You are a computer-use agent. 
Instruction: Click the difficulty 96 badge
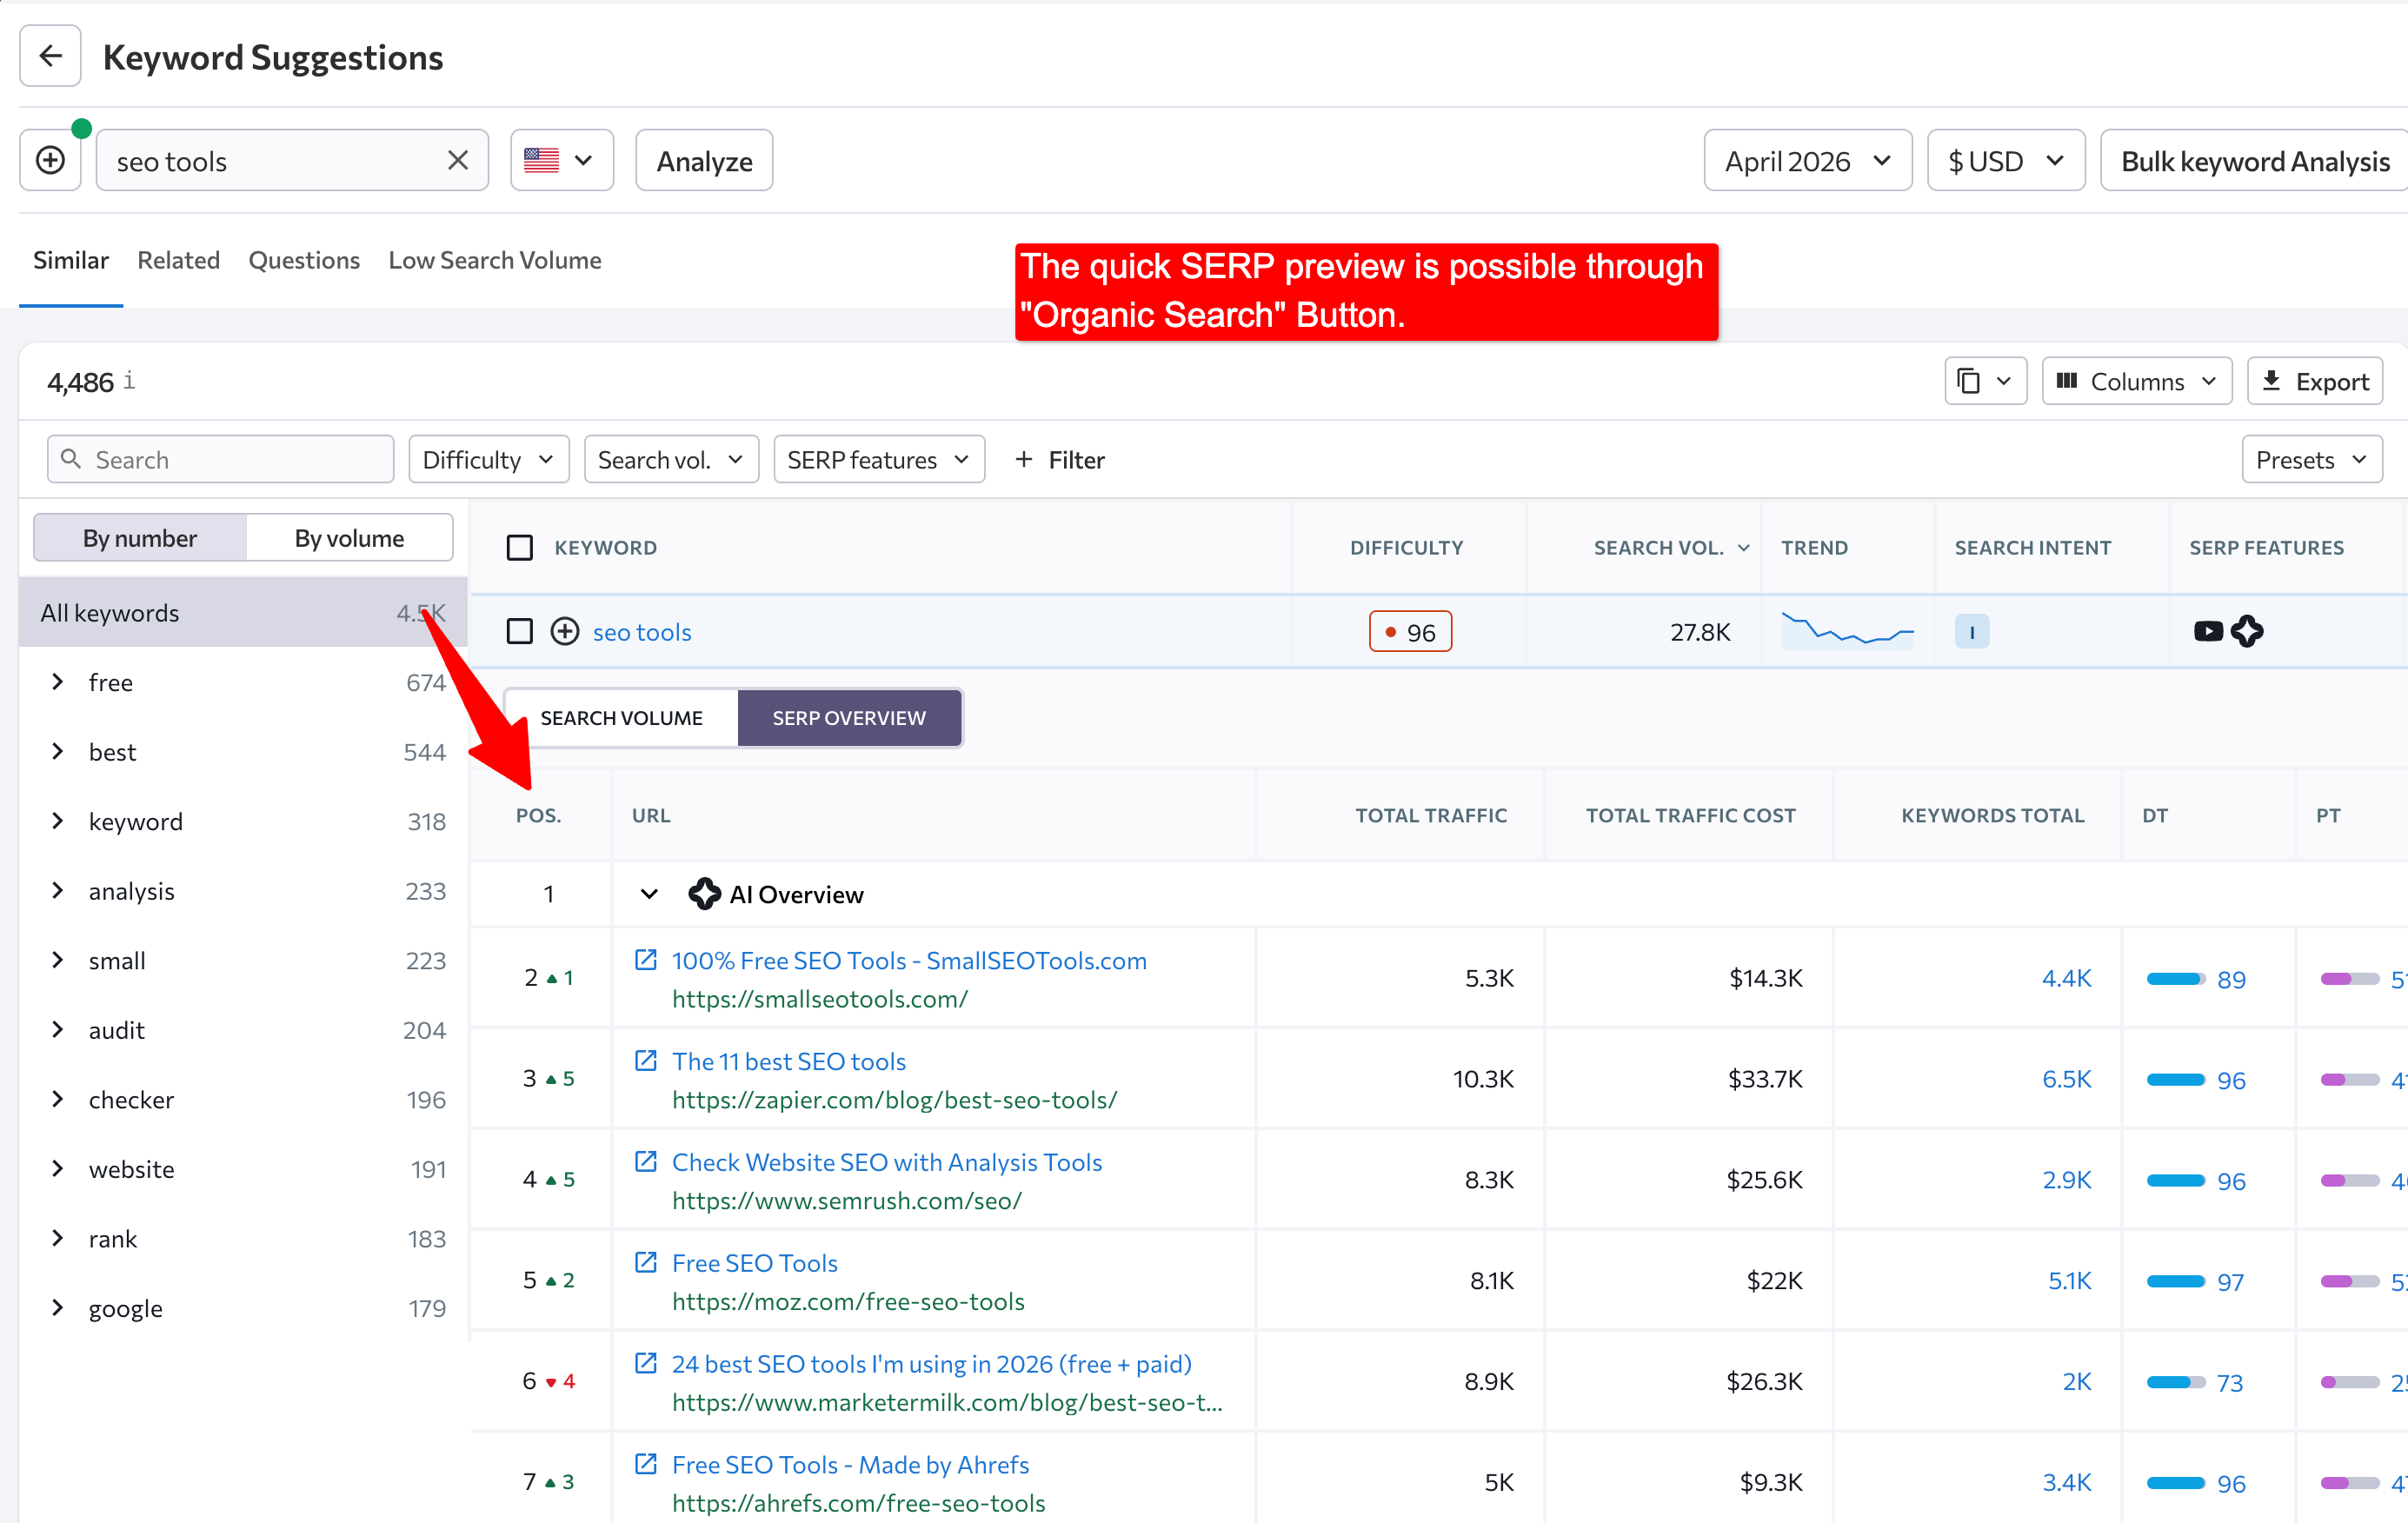click(1410, 631)
